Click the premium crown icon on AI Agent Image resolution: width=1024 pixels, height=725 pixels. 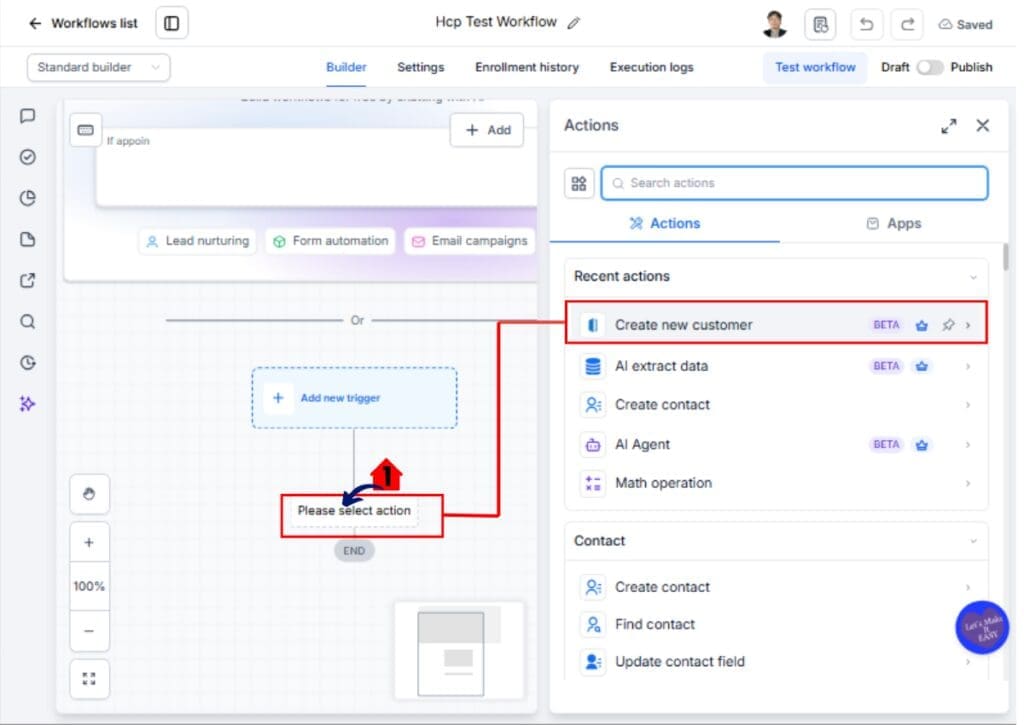click(921, 445)
